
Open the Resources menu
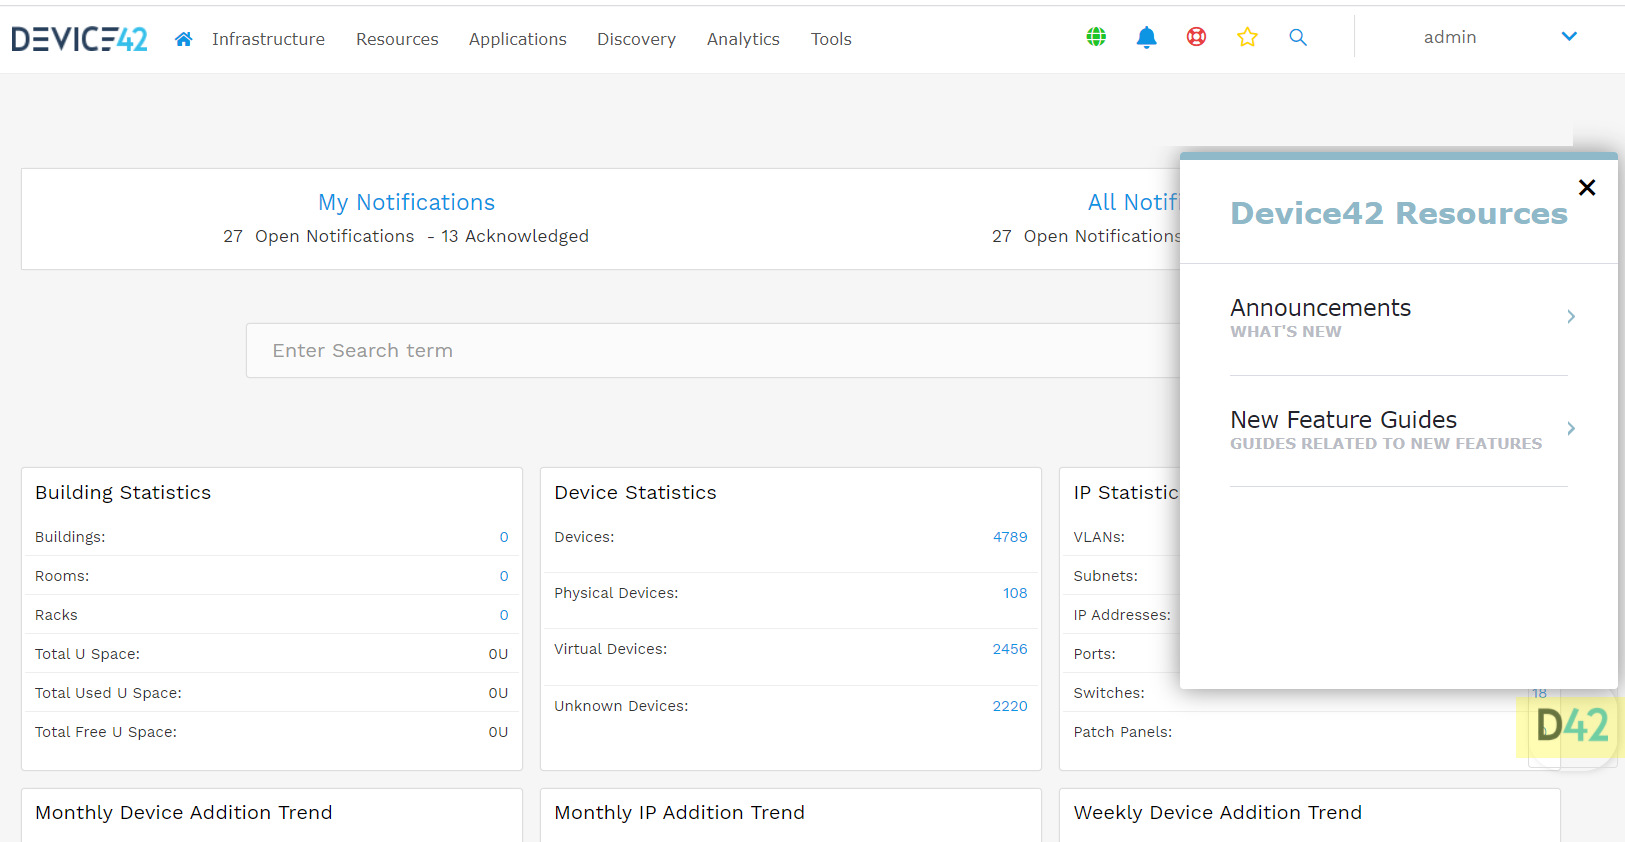(x=397, y=39)
